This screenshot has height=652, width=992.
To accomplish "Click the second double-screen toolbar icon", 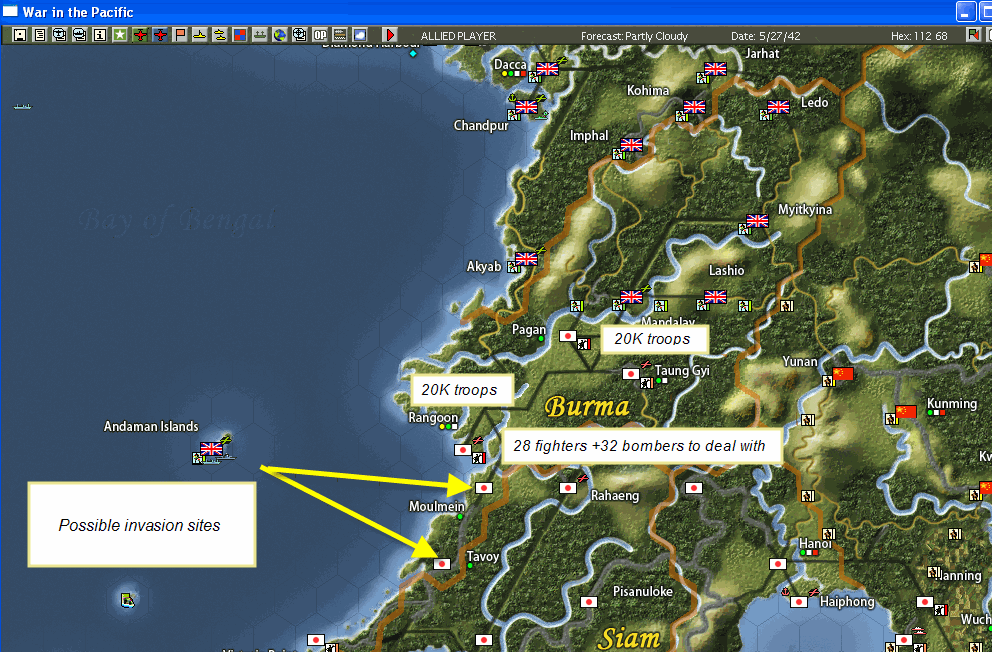I will (80, 35).
